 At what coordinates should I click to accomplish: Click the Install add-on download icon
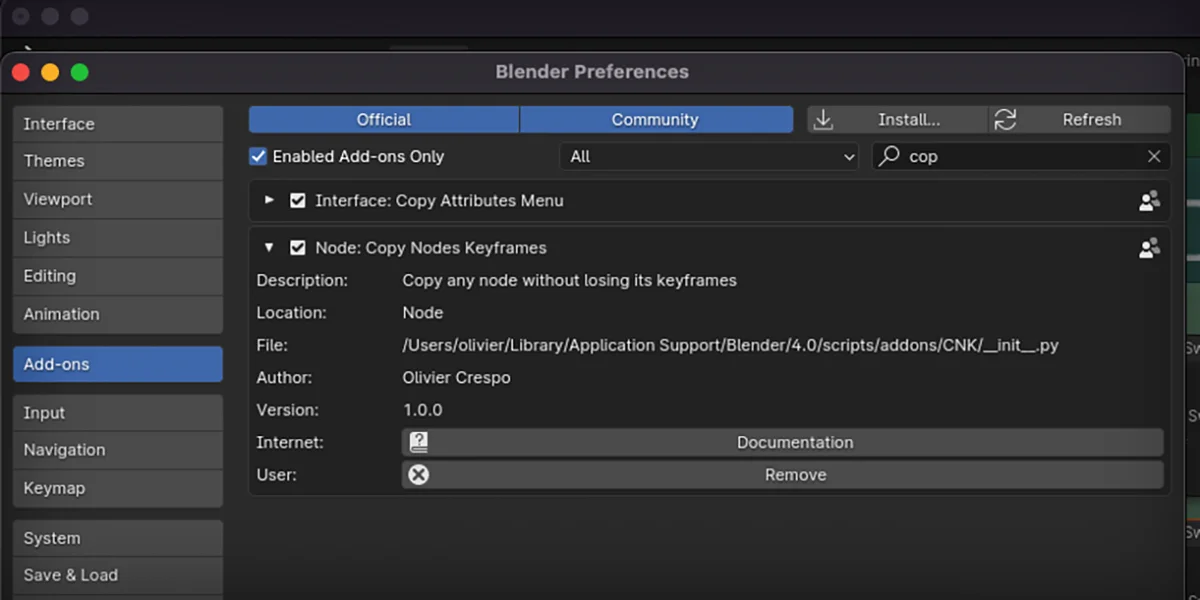coord(822,119)
